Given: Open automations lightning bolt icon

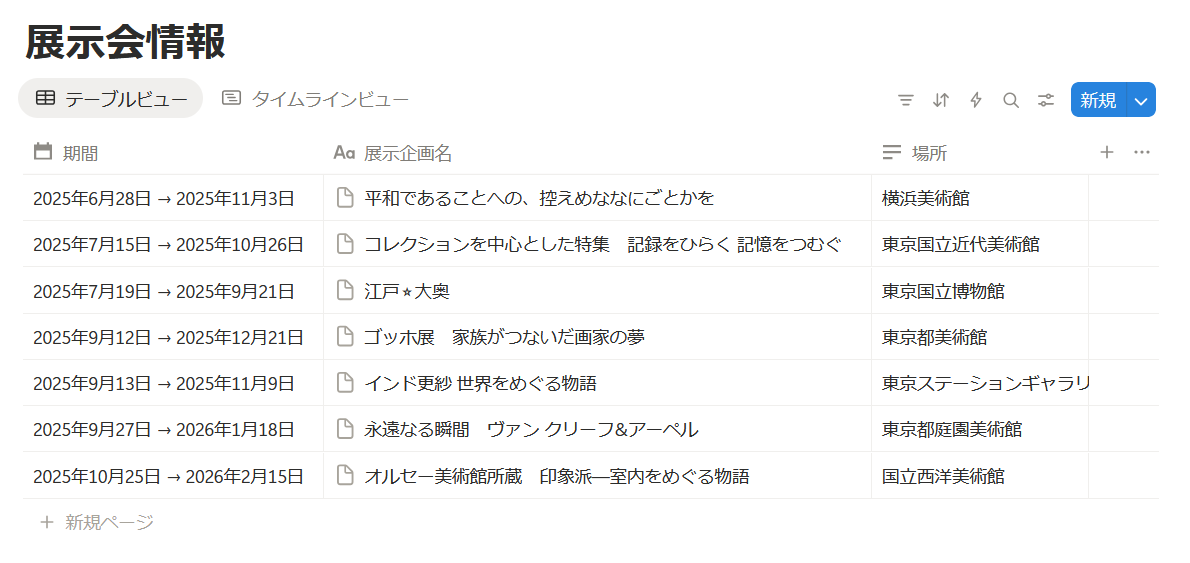Looking at the screenshot, I should coord(976,100).
